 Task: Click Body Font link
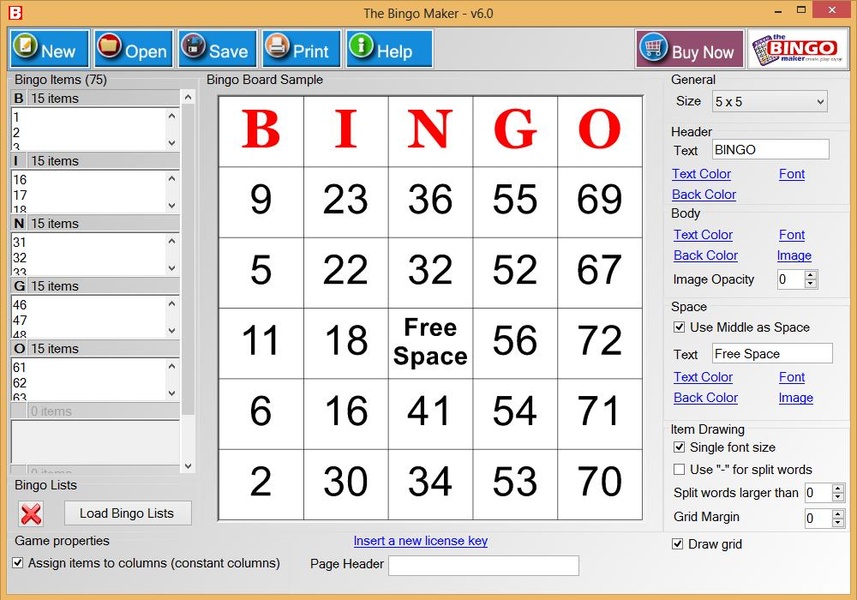(791, 235)
